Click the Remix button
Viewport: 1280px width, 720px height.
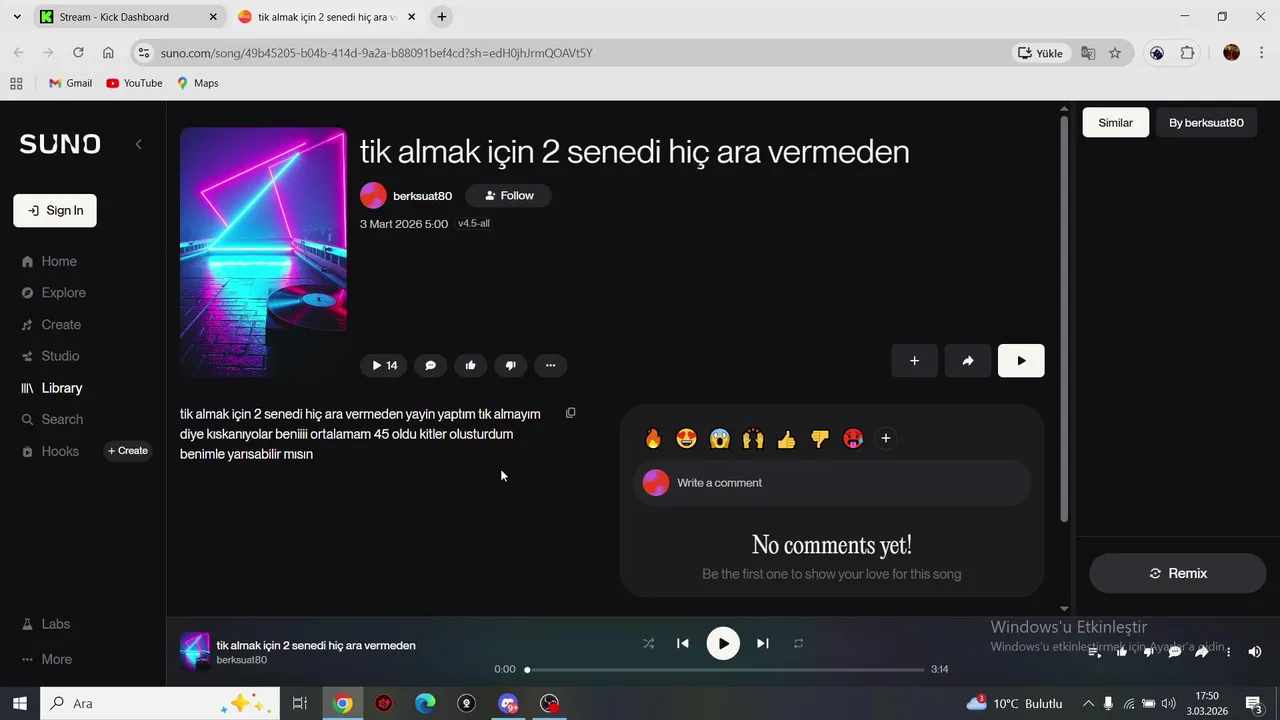pyautogui.click(x=1178, y=573)
